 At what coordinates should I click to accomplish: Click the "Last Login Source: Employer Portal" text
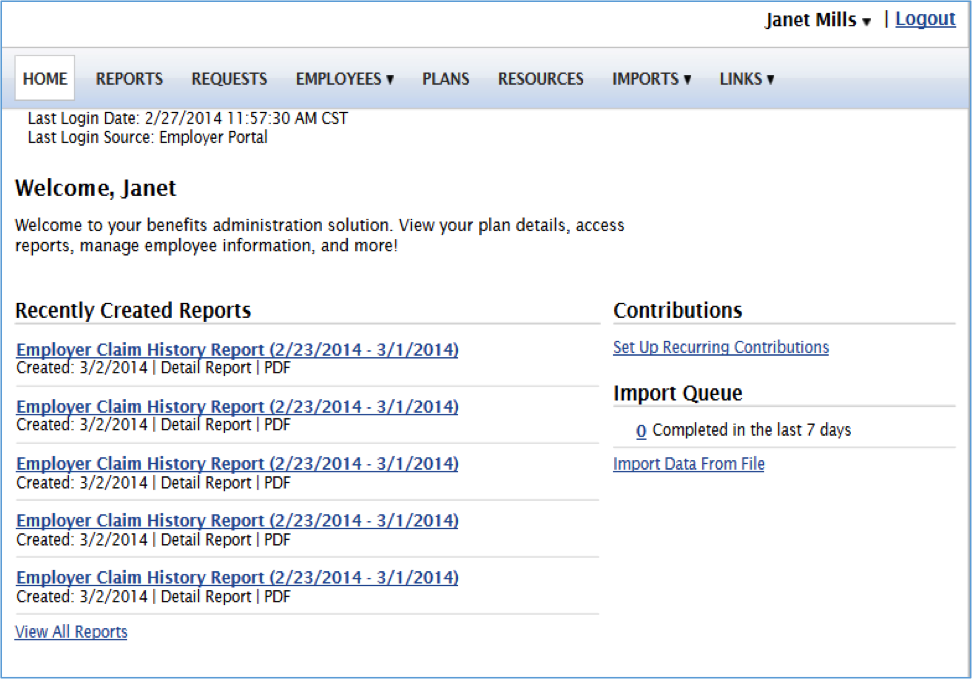148,137
